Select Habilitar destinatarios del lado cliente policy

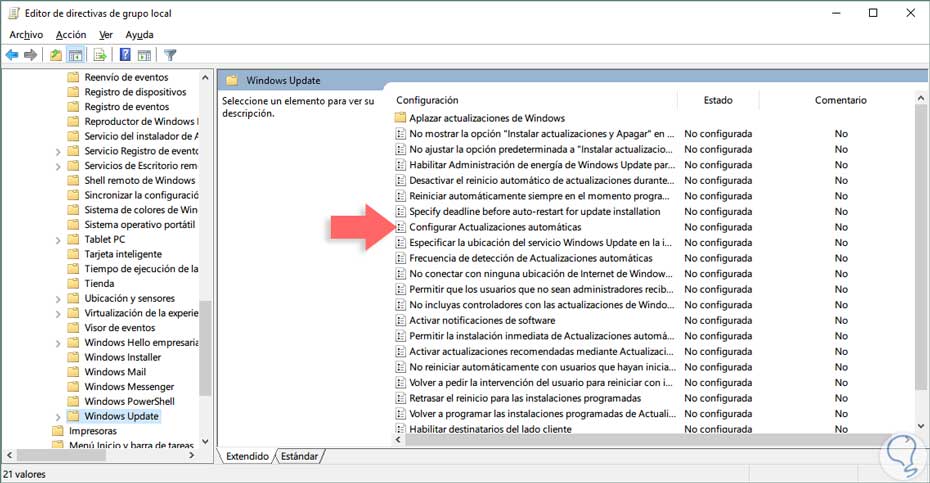point(491,428)
